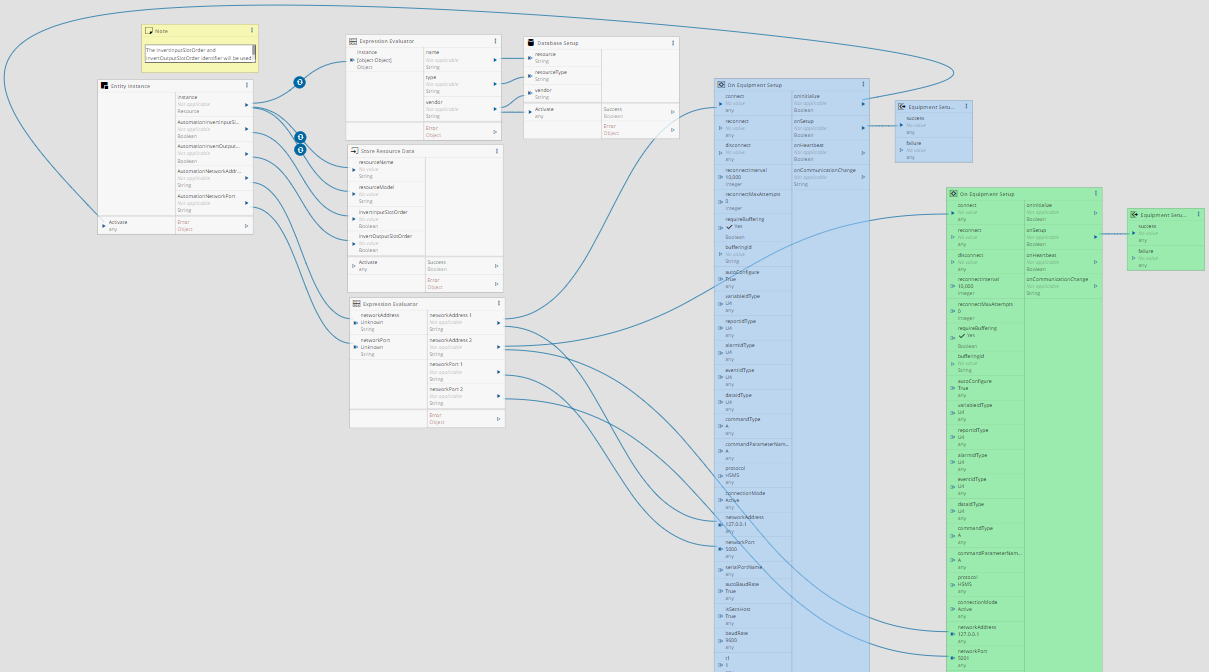Click Error output arrow of Store Resource Data
Image resolution: width=1209 pixels, height=672 pixels.
coord(496,284)
